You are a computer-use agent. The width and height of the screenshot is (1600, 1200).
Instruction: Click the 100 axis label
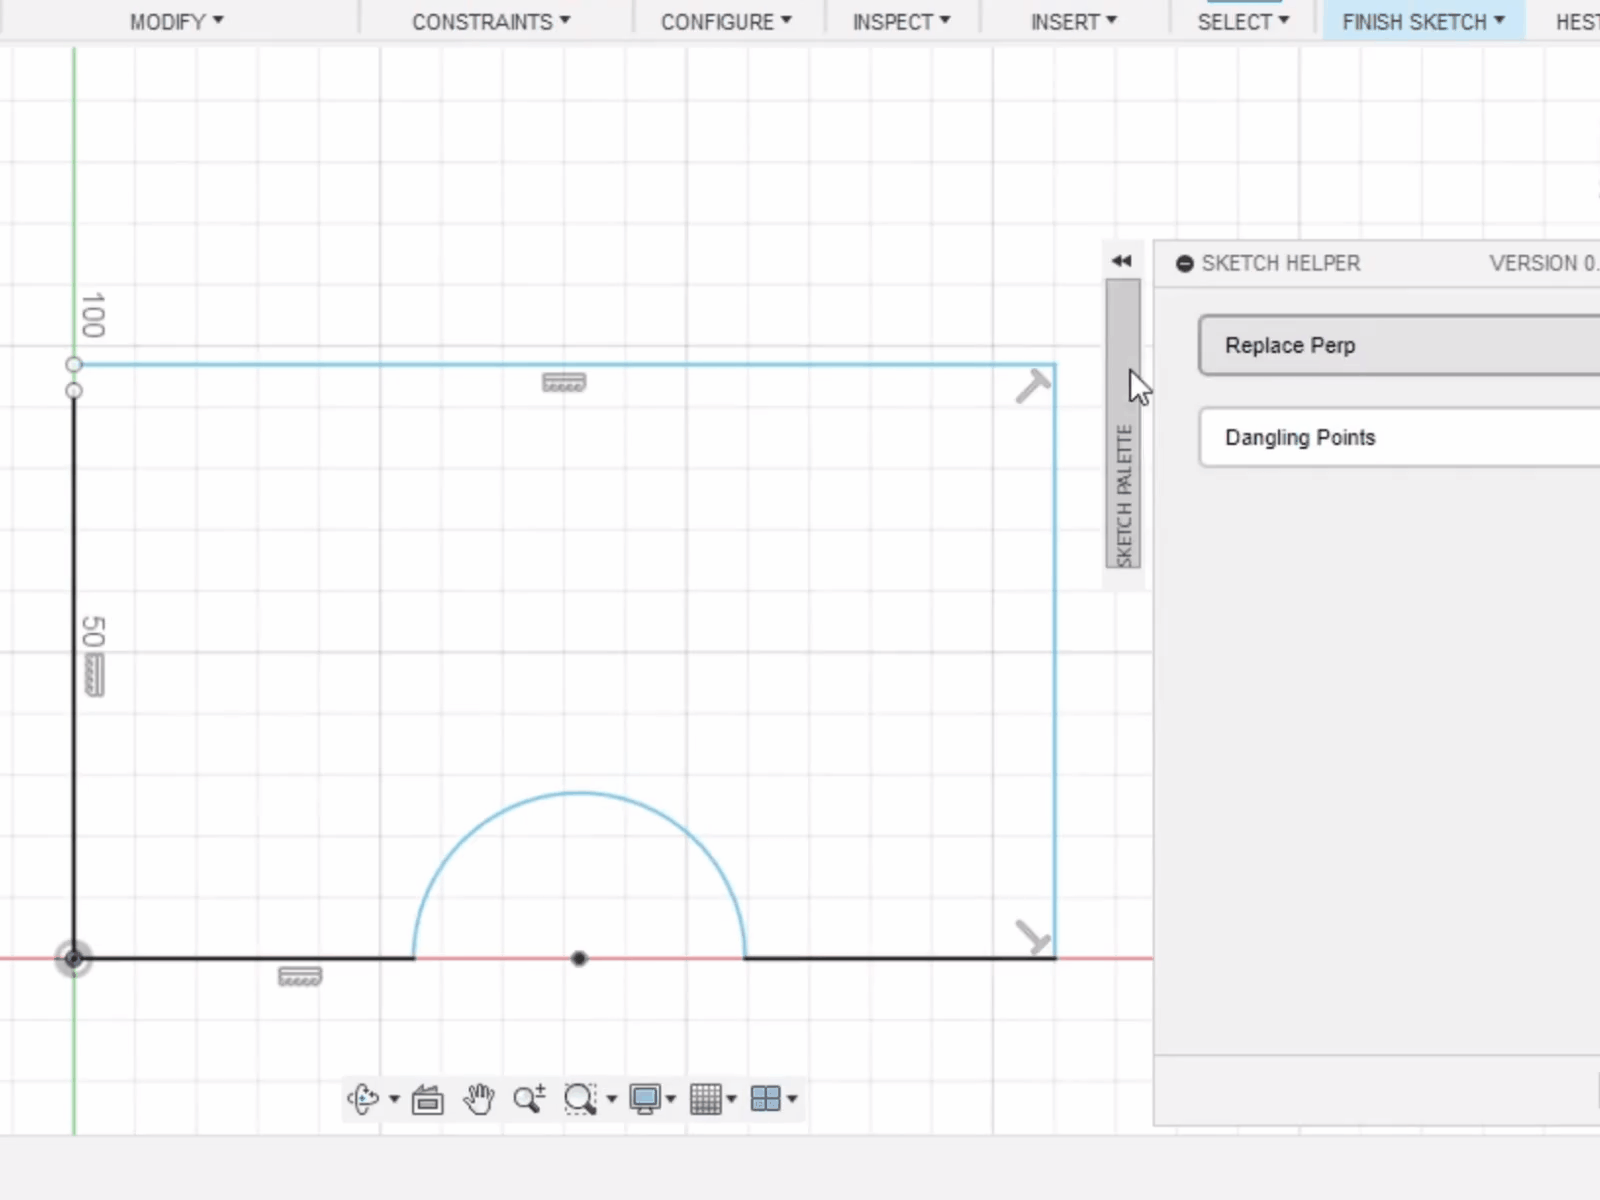point(93,315)
